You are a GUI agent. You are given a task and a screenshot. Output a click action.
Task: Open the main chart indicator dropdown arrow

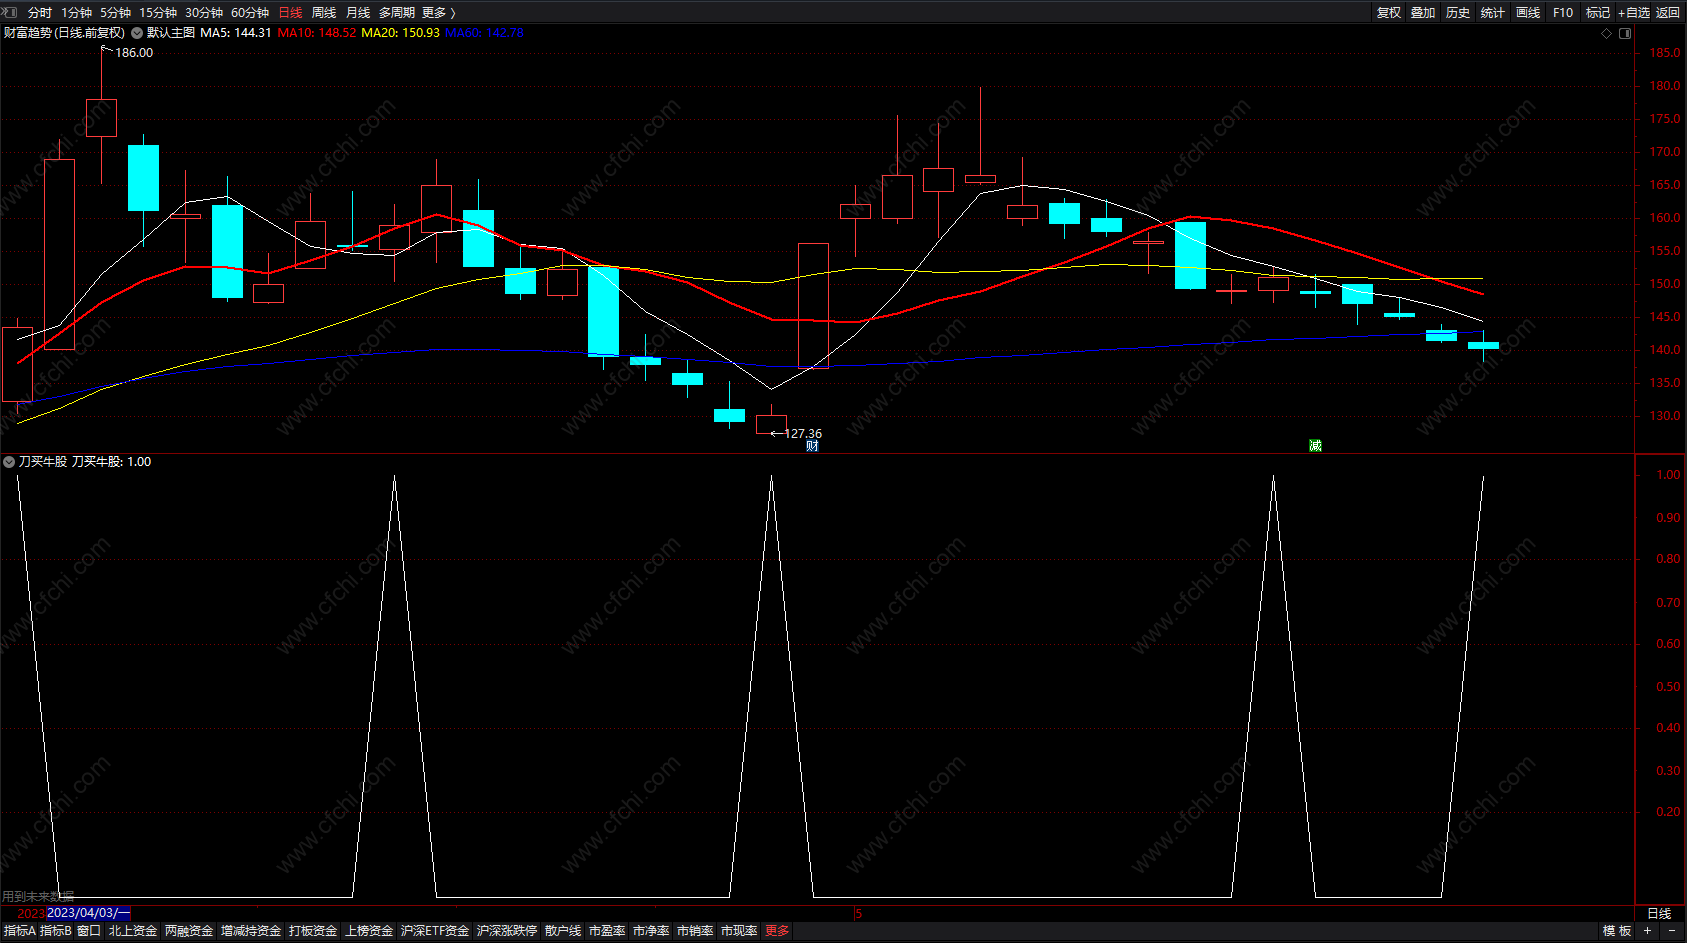click(137, 33)
